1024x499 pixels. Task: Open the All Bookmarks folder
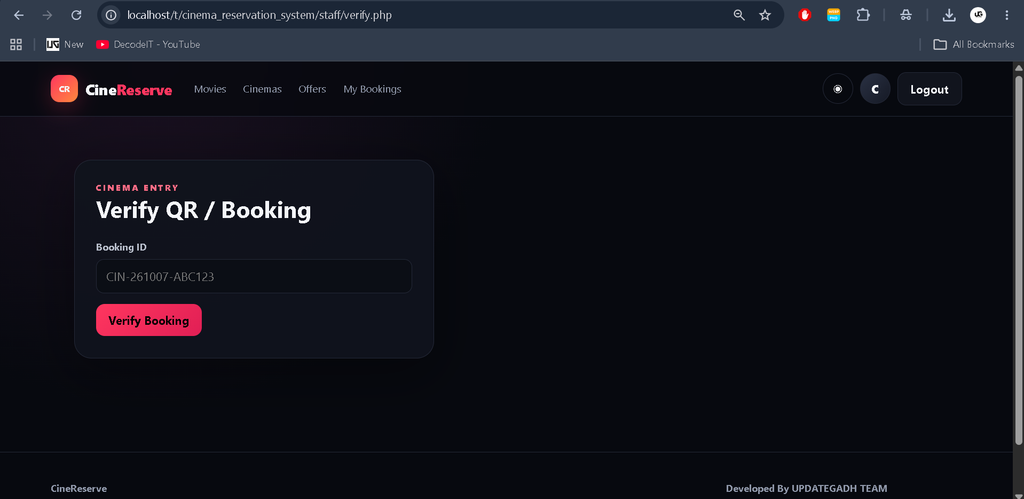(974, 44)
